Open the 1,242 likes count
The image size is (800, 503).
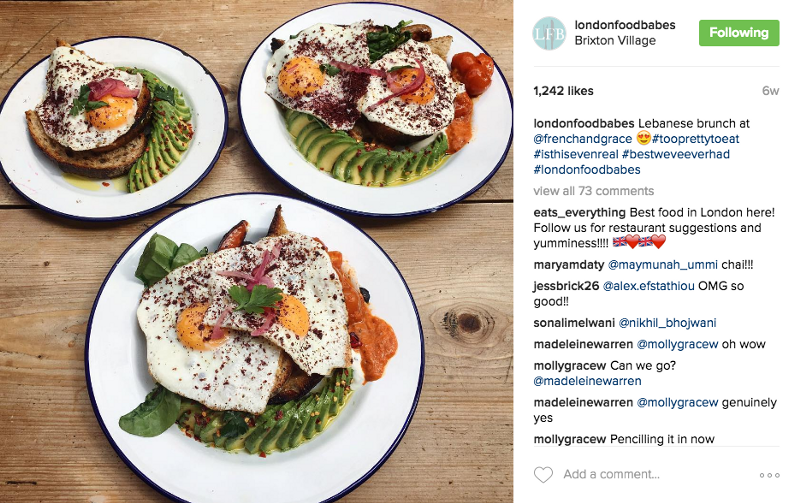click(563, 91)
